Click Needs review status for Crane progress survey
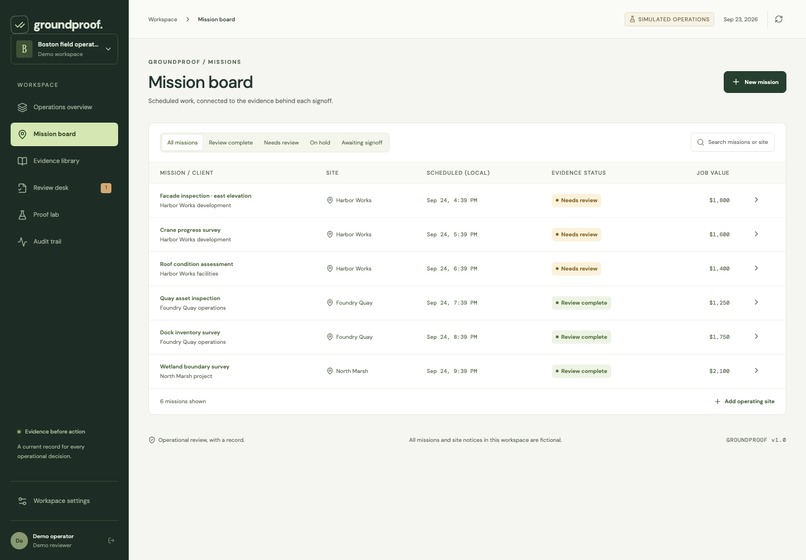 576,234
